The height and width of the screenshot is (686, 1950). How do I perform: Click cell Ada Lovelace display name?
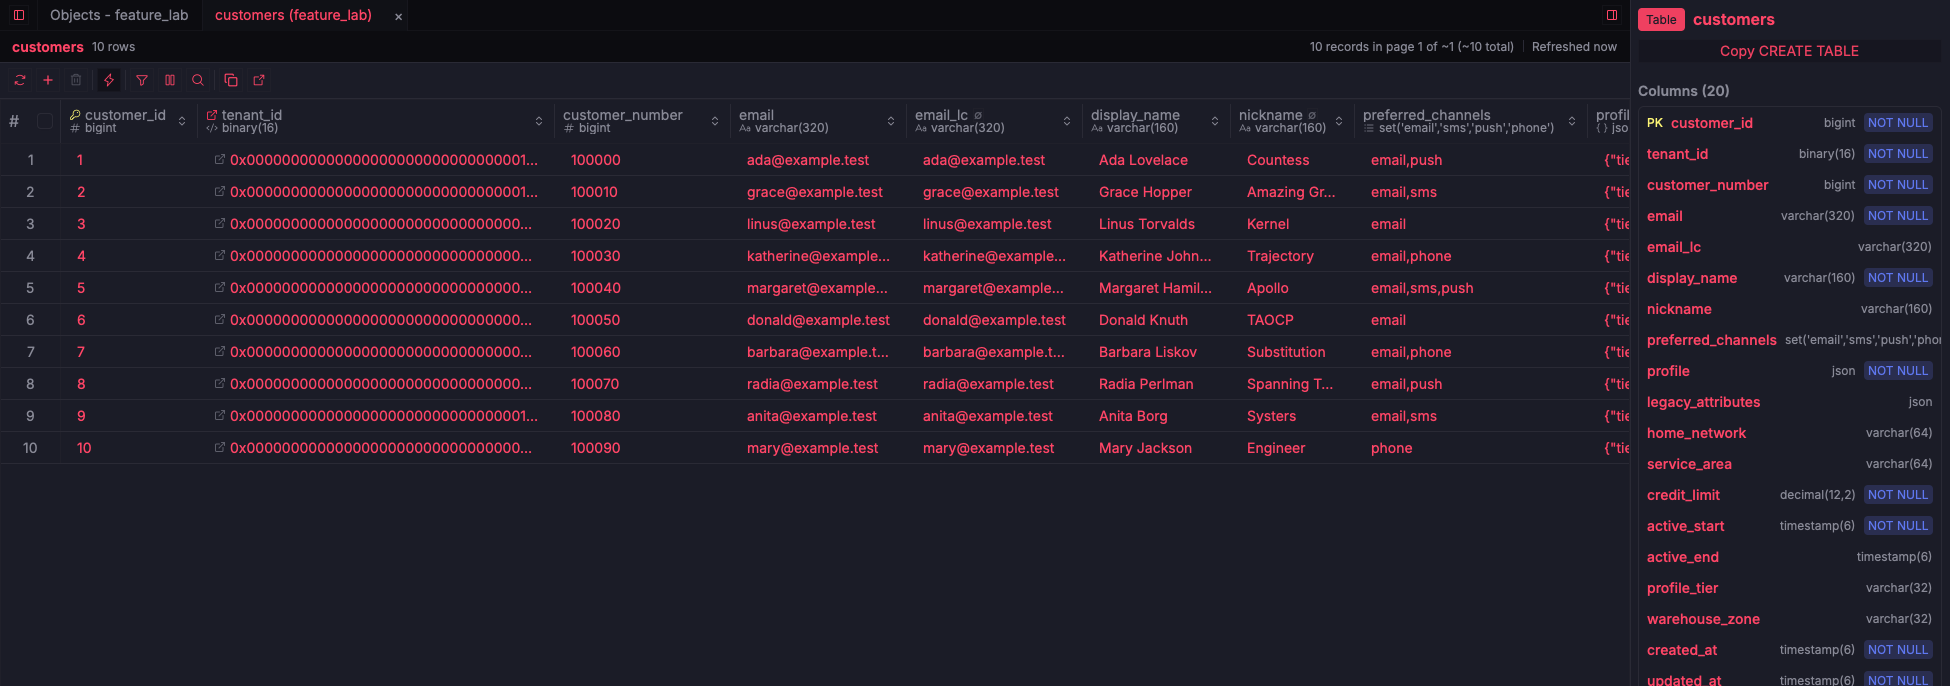click(x=1143, y=160)
